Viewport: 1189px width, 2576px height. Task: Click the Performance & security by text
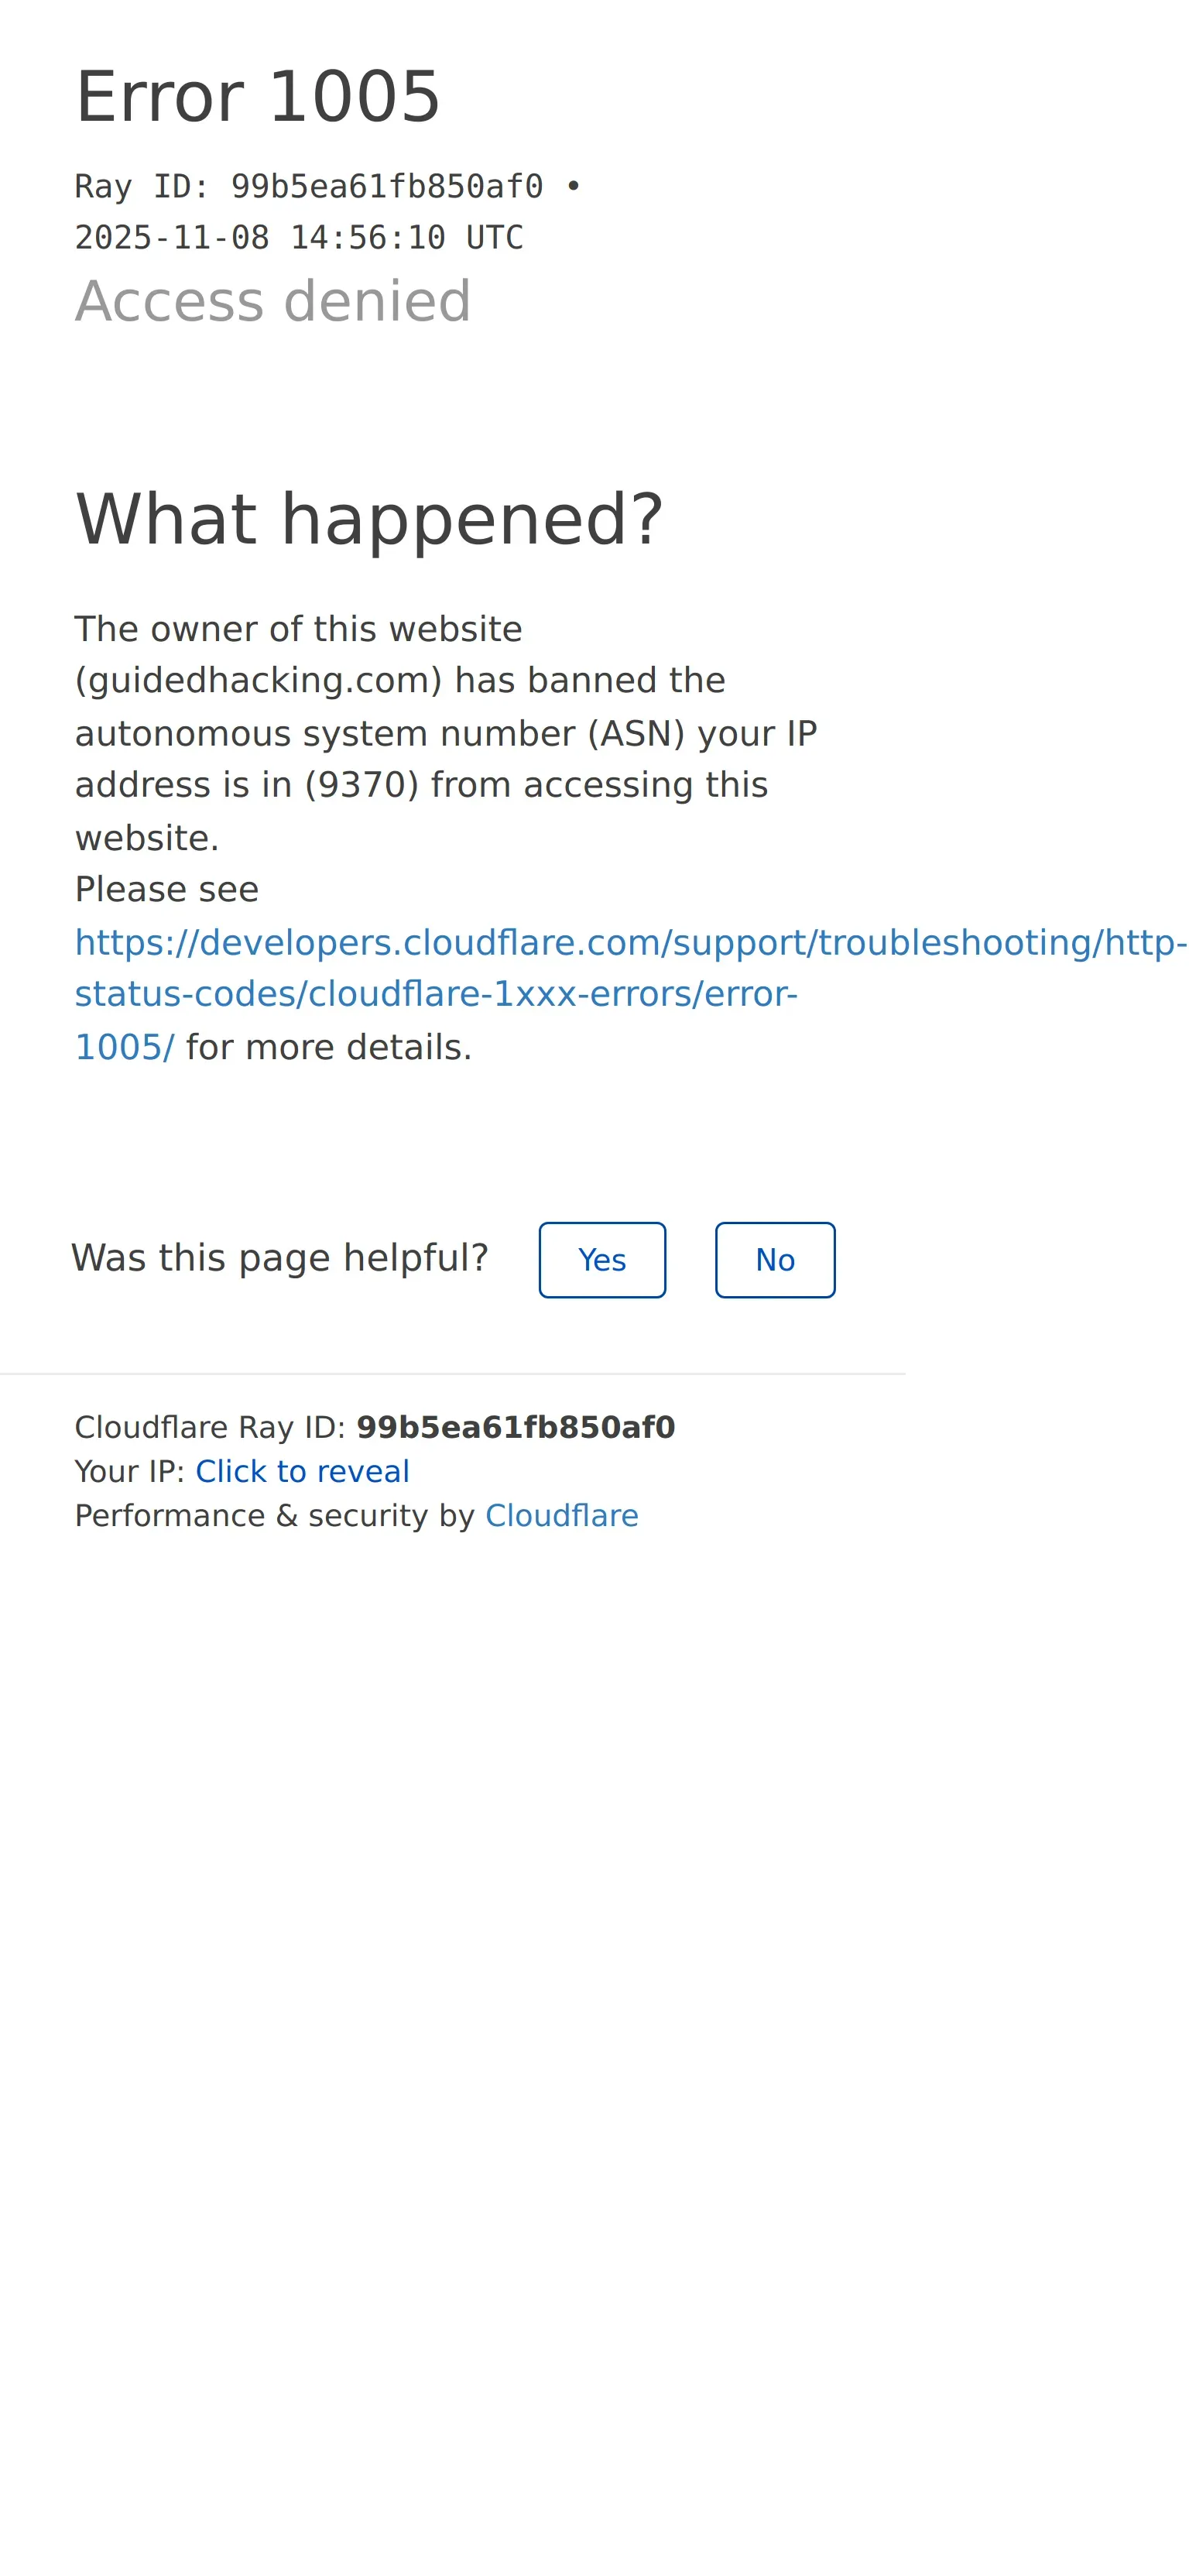pyautogui.click(x=275, y=1516)
